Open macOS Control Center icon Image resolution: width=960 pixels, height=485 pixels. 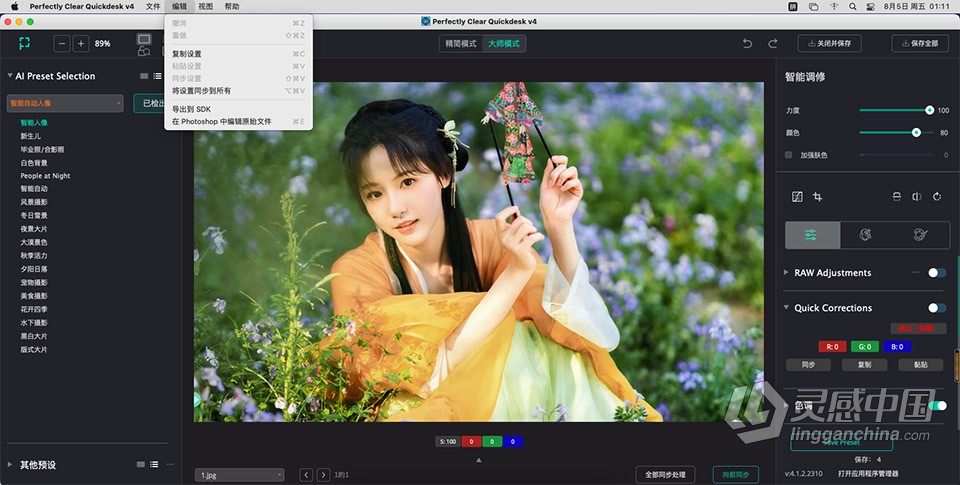click(871, 6)
